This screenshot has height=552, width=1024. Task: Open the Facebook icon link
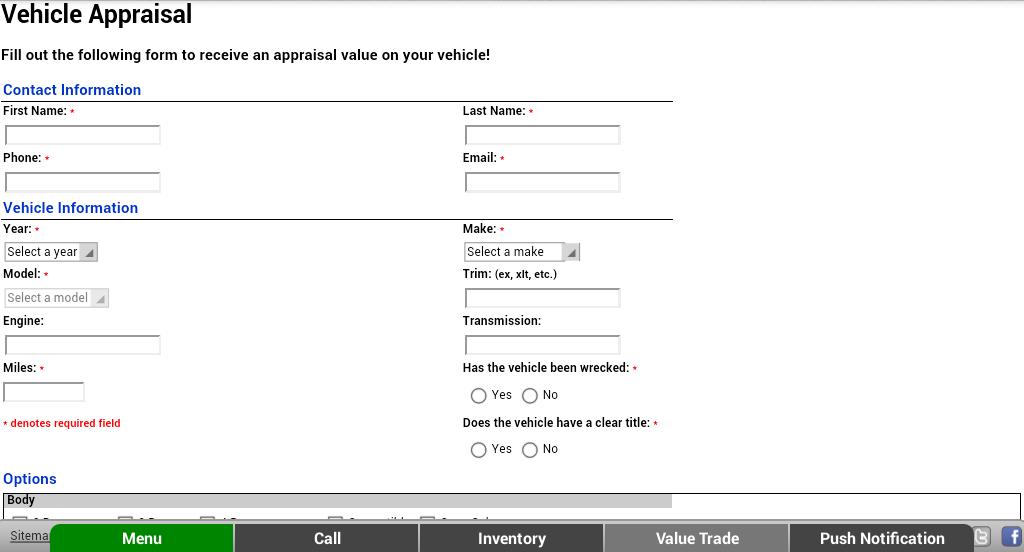1012,537
